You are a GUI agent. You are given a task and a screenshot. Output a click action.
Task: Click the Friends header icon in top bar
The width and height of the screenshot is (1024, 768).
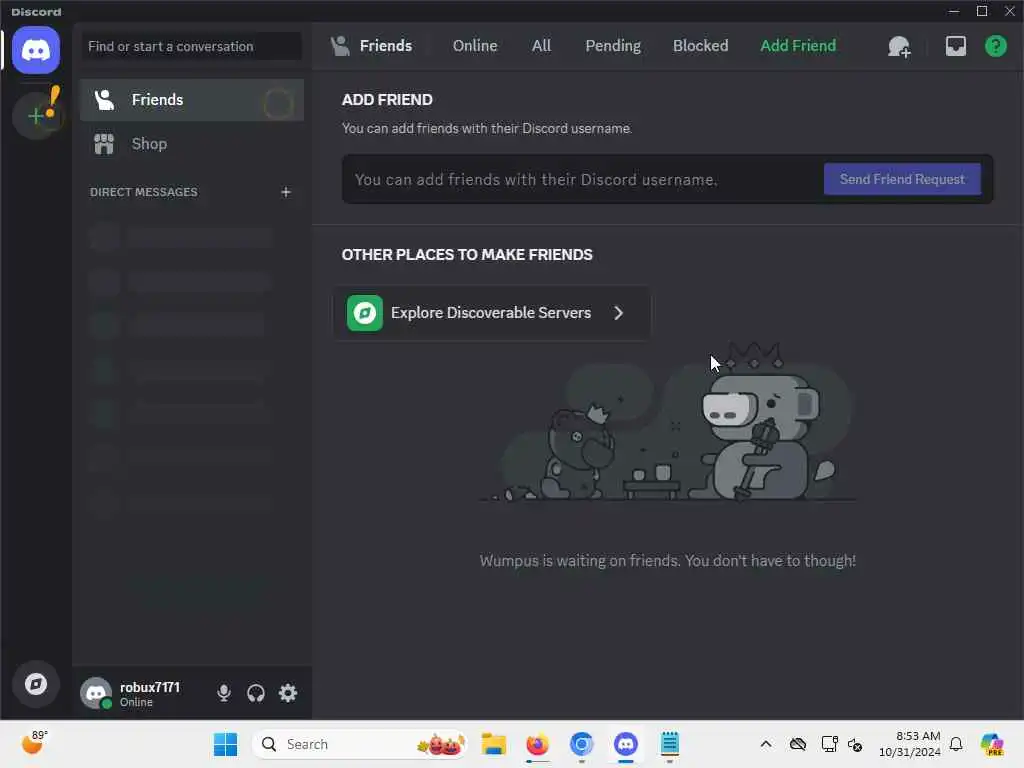click(x=340, y=46)
